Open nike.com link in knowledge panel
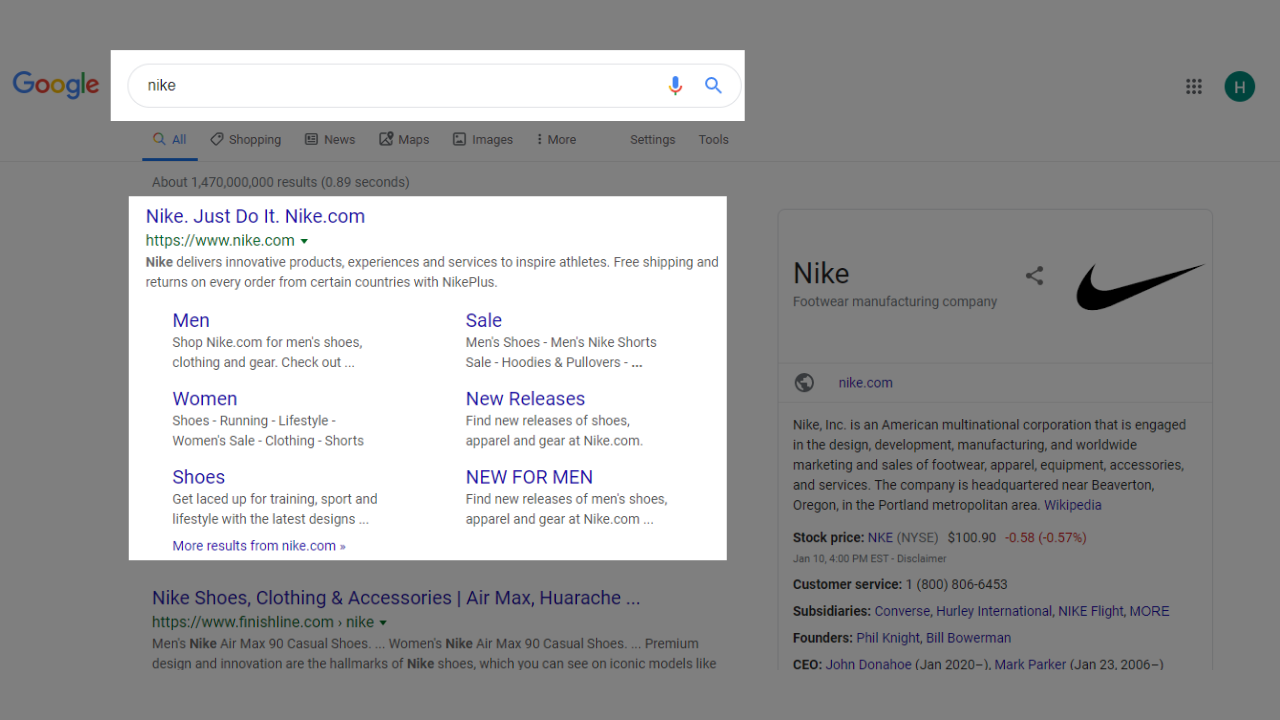 866,383
